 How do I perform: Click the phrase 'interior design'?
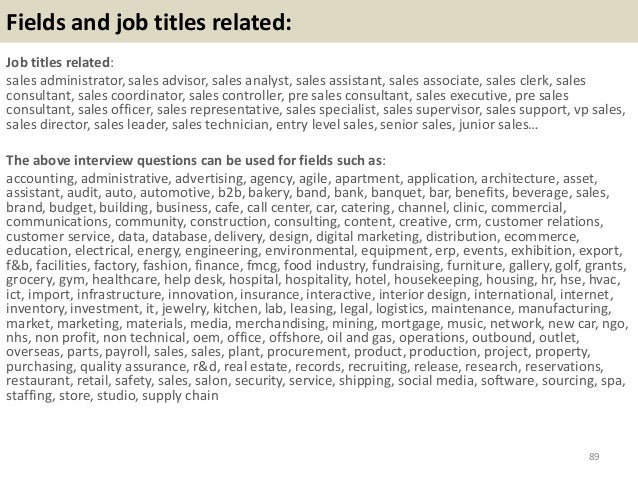(423, 294)
